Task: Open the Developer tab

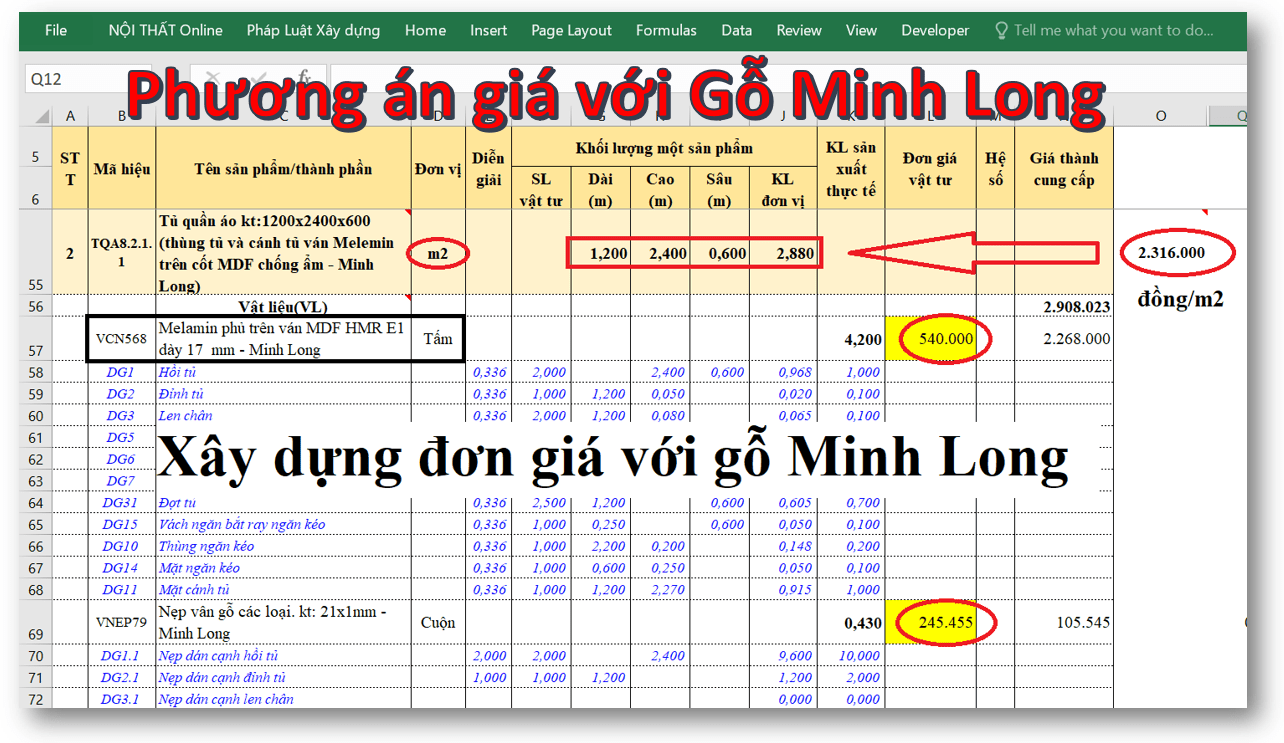Action: pyautogui.click(x=935, y=30)
